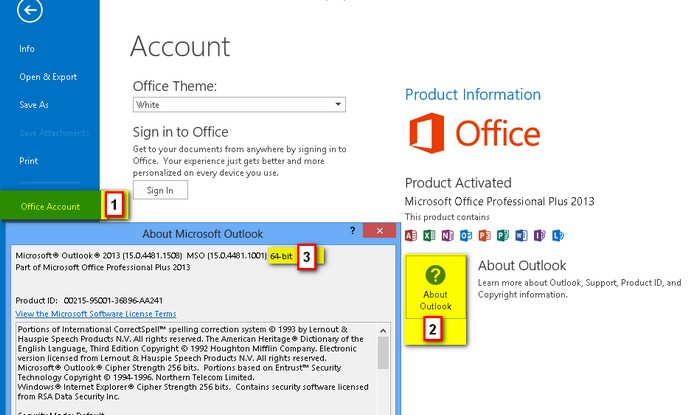The width and height of the screenshot is (700, 415).
Task: Click 'Part of Microsoft Office Professional Plus 2013' line
Action: coord(103,267)
